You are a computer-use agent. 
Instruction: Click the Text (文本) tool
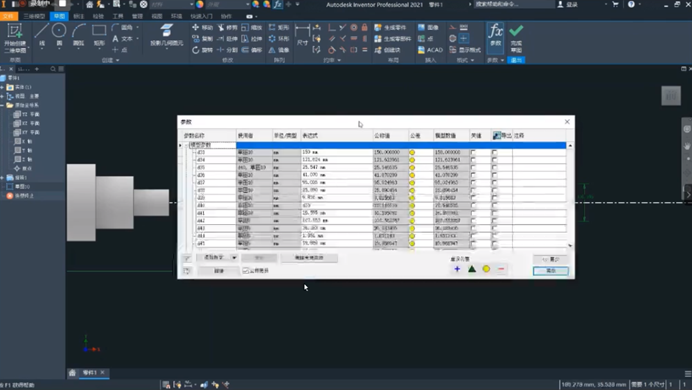123,39
